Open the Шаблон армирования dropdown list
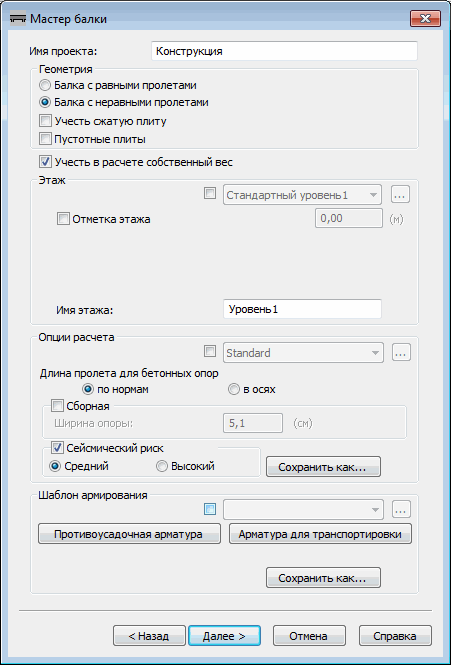Viewport: 451px width, 665px height. (x=303, y=509)
